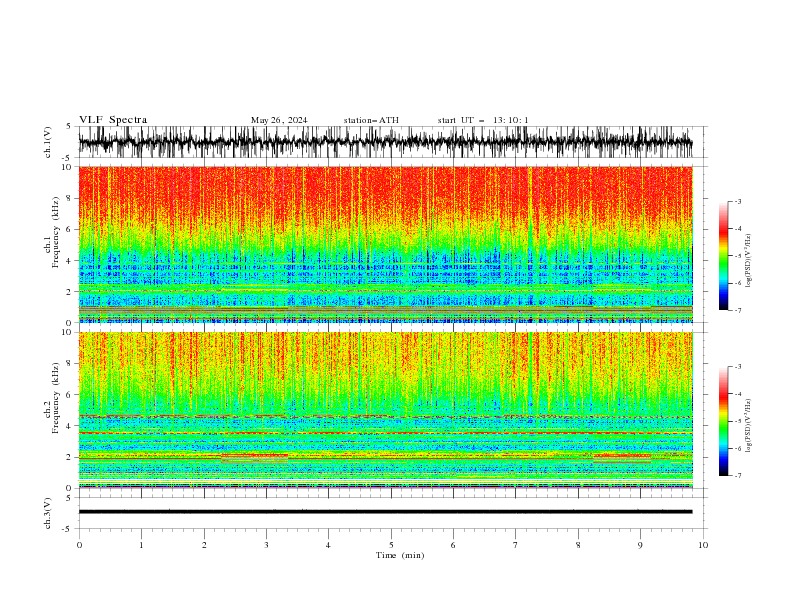Screen dimensions: 792x612
Task: Click the ch.2 Frequency (kHz) axis label
Action: [x=53, y=398]
